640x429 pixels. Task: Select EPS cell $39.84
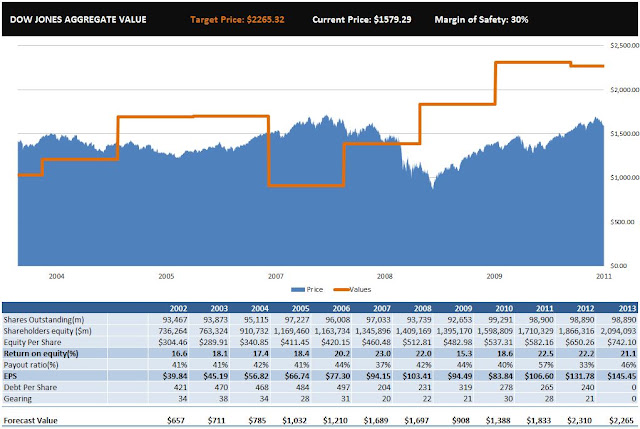pyautogui.click(x=175, y=376)
